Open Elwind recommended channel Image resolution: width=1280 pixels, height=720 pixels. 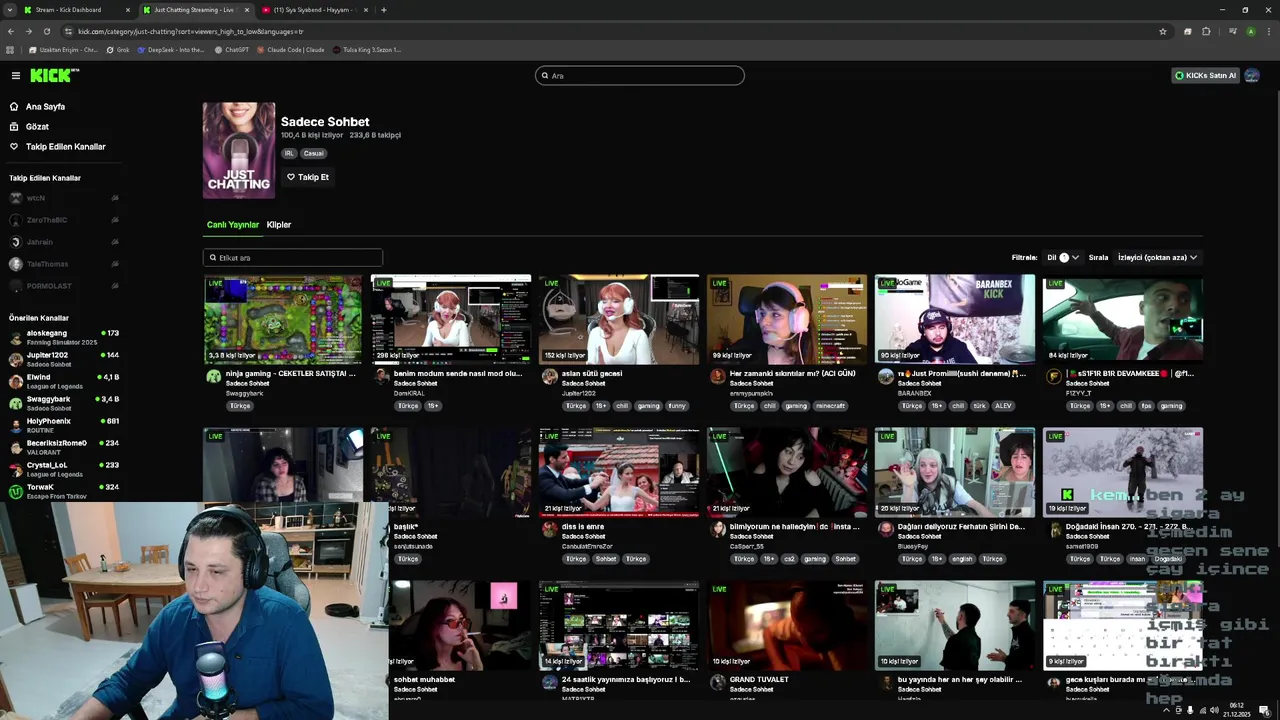64,381
